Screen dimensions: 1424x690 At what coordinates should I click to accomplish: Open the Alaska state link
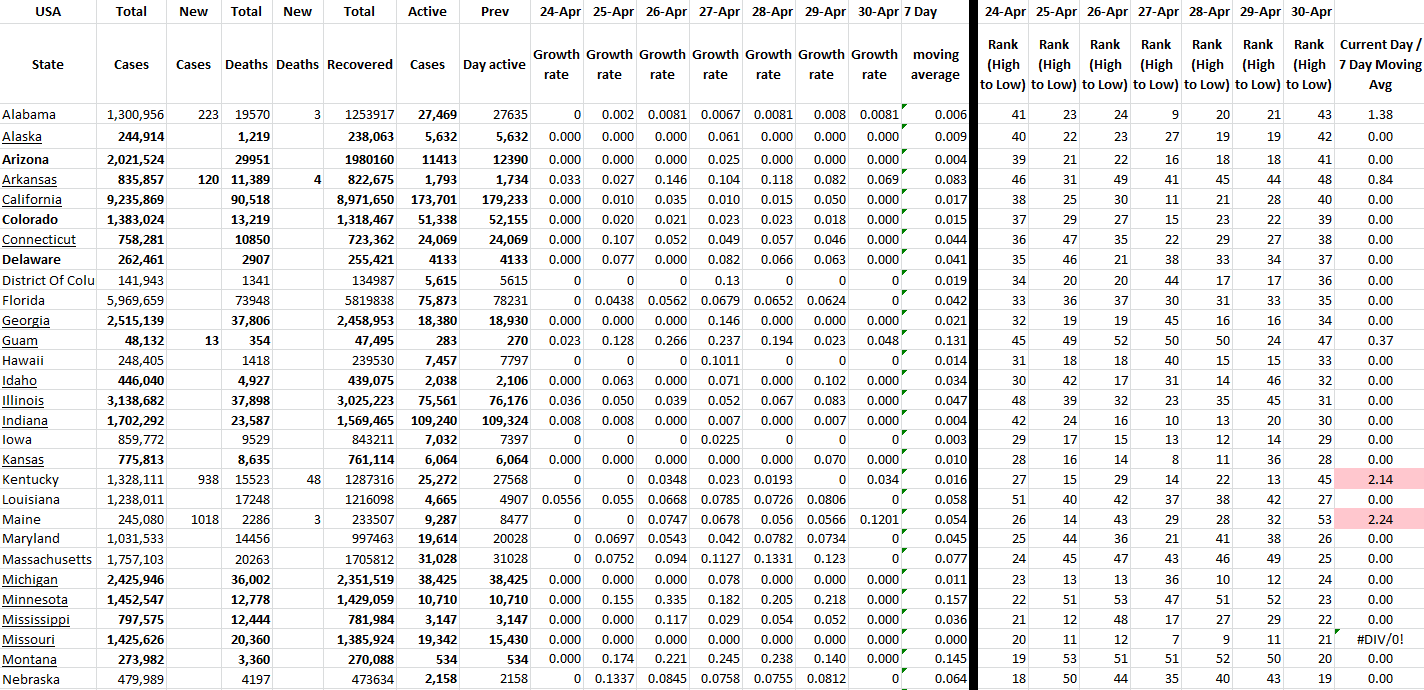coord(22,136)
